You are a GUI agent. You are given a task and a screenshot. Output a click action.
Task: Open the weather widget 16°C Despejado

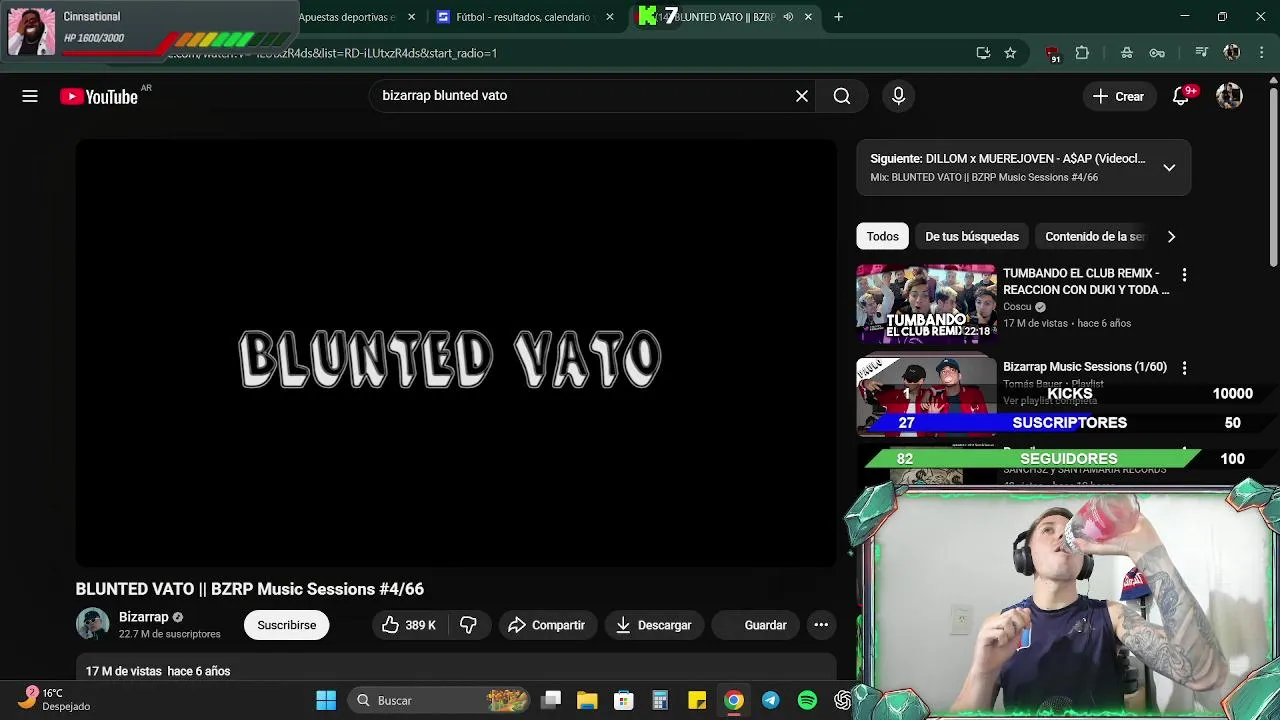[55, 699]
